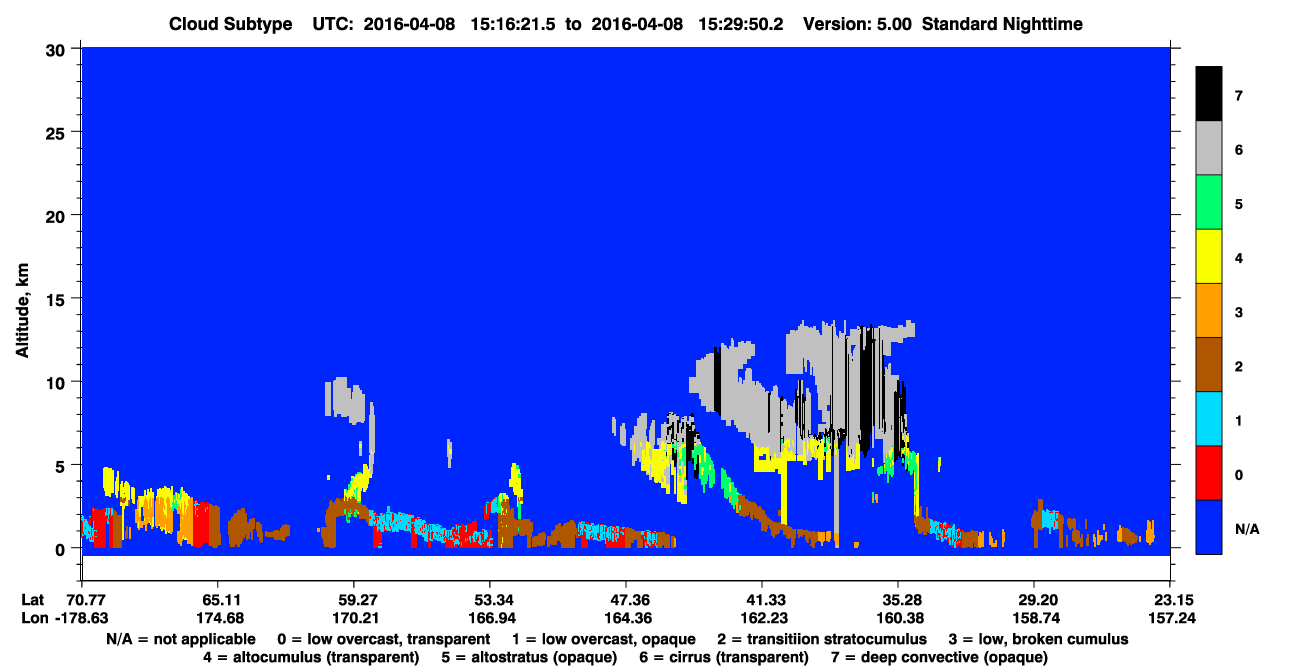The height and width of the screenshot is (667, 1300).
Task: Click the orange colorbar segment labeled 3
Action: pyautogui.click(x=1208, y=310)
